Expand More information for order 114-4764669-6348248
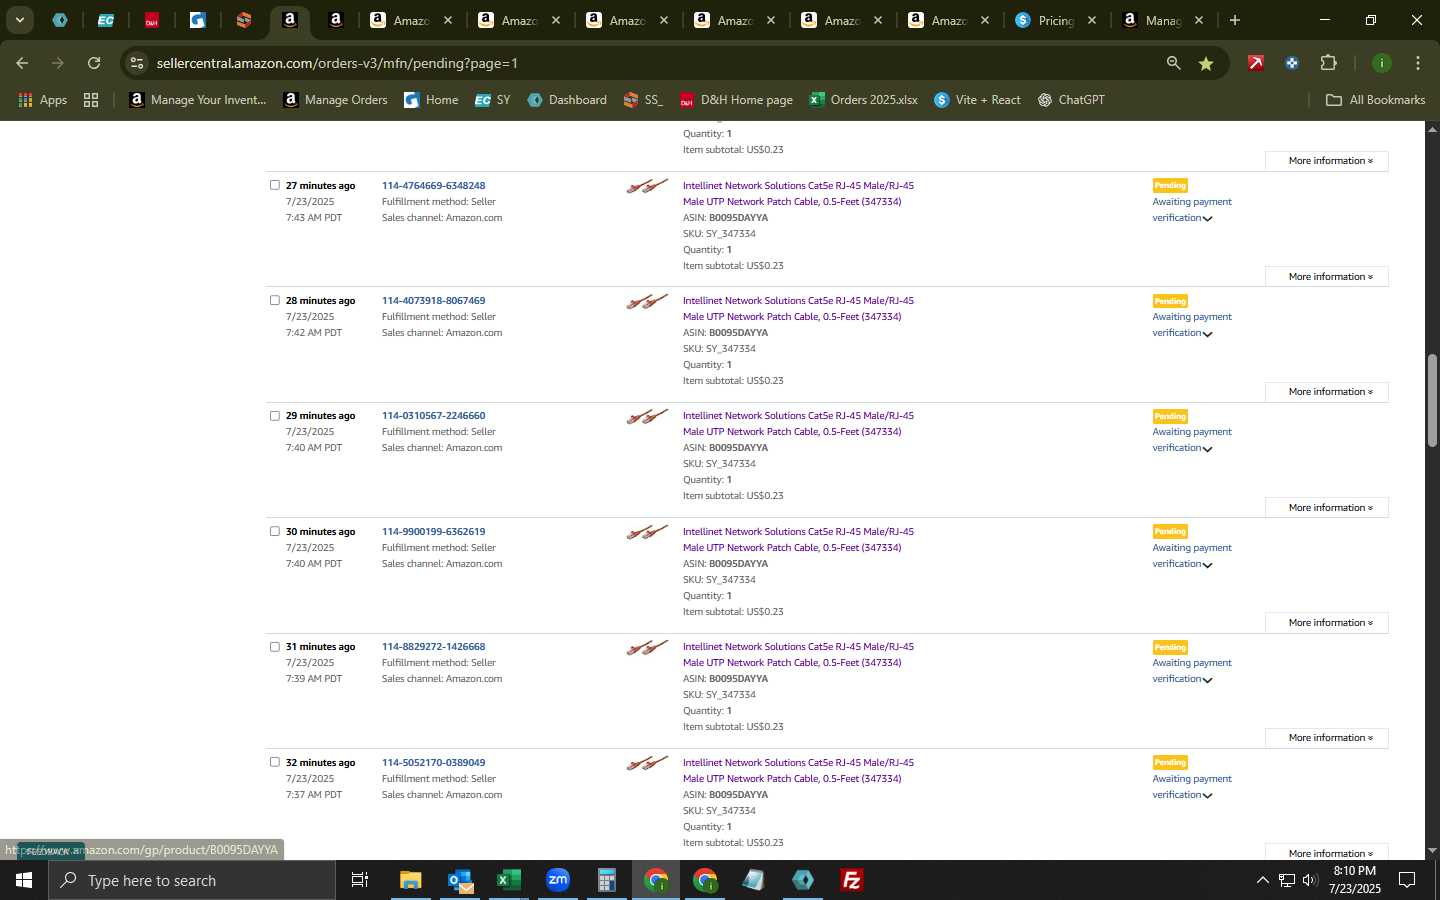This screenshot has height=900, width=1440. pyautogui.click(x=1327, y=277)
